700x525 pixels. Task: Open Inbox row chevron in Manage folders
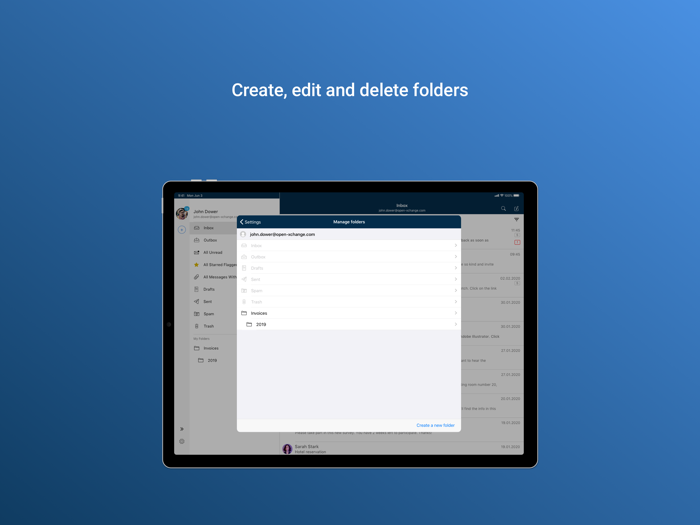coord(455,246)
